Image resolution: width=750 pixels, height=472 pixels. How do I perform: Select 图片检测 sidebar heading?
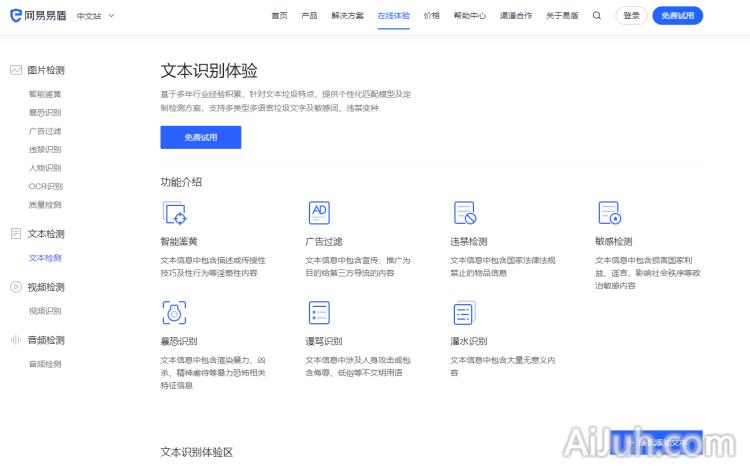pyautogui.click(x=46, y=70)
